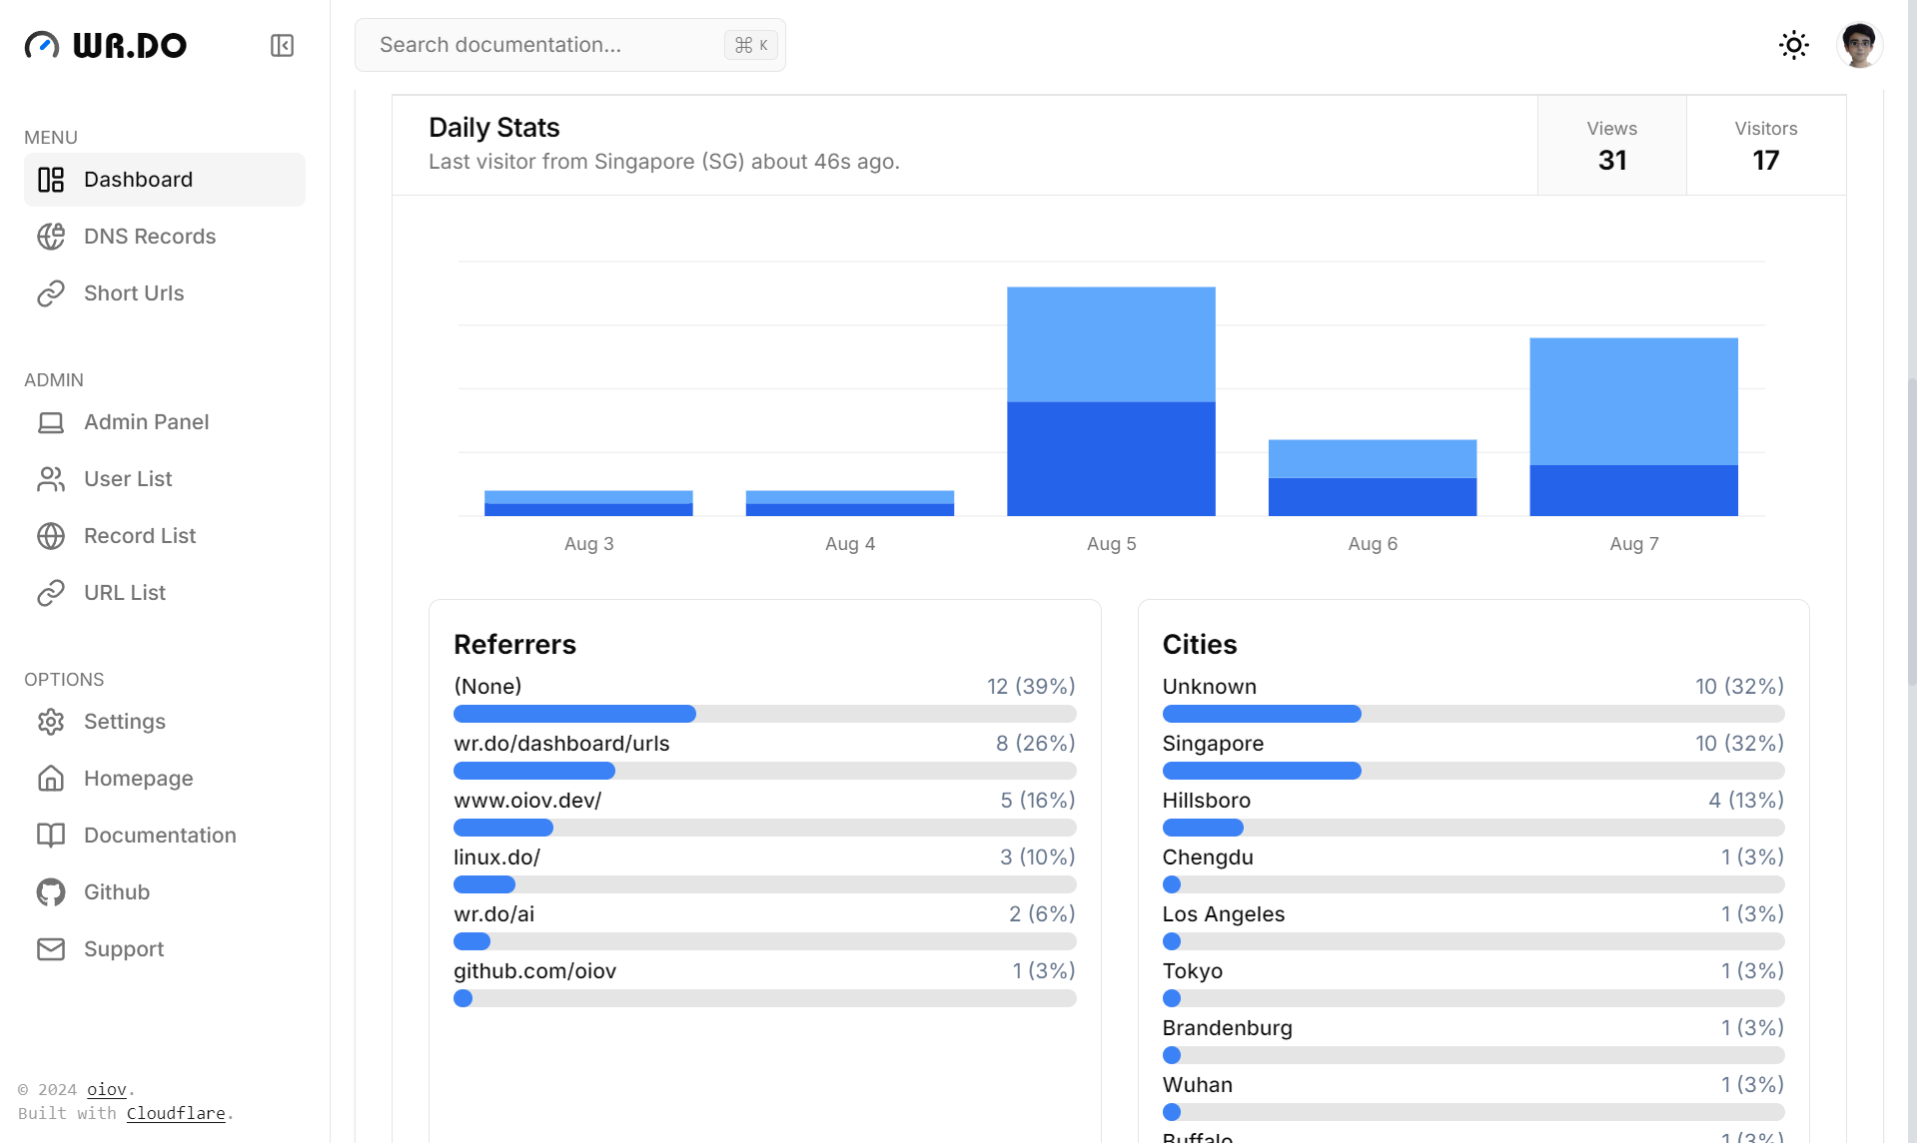The image size is (1917, 1143).
Task: Click the User List people icon
Action: click(x=51, y=479)
